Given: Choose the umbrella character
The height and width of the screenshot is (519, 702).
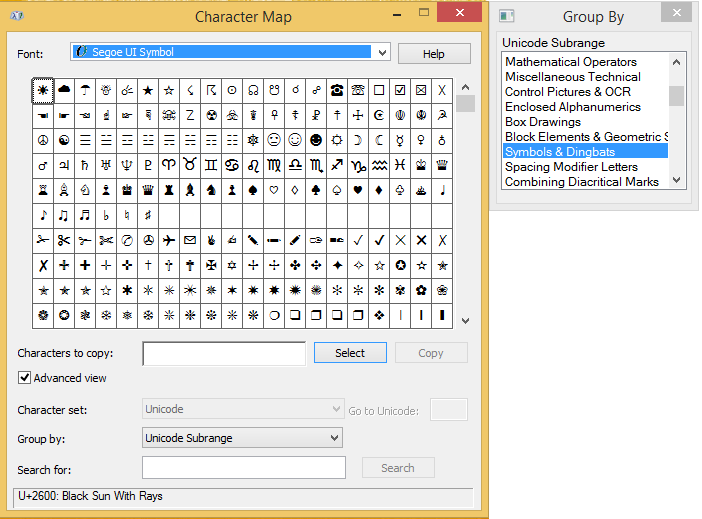Looking at the screenshot, I should 85,90.
